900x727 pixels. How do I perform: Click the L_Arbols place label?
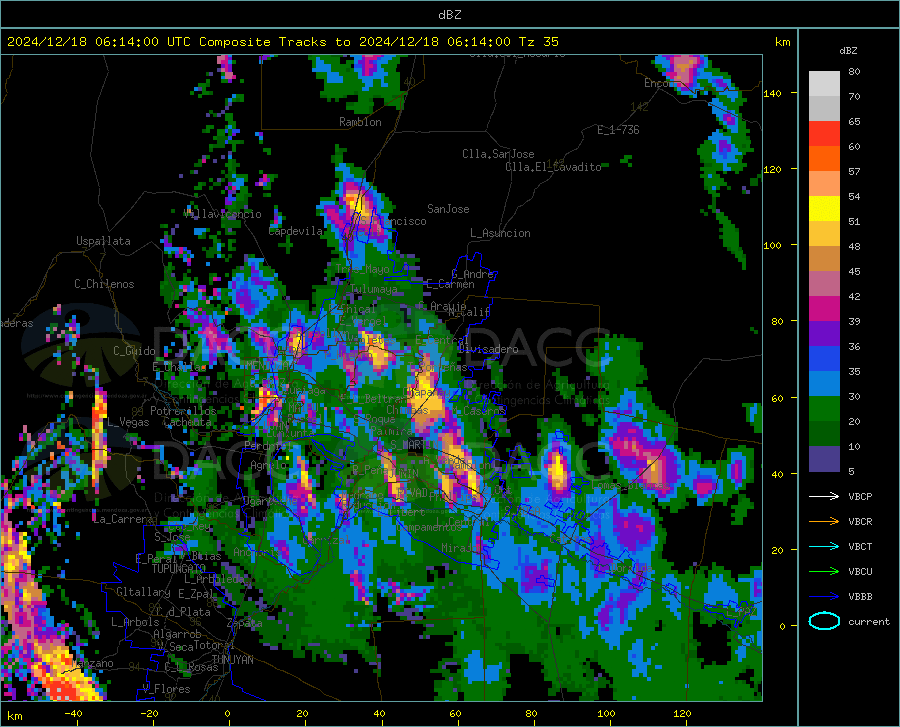pyautogui.click(x=135, y=621)
